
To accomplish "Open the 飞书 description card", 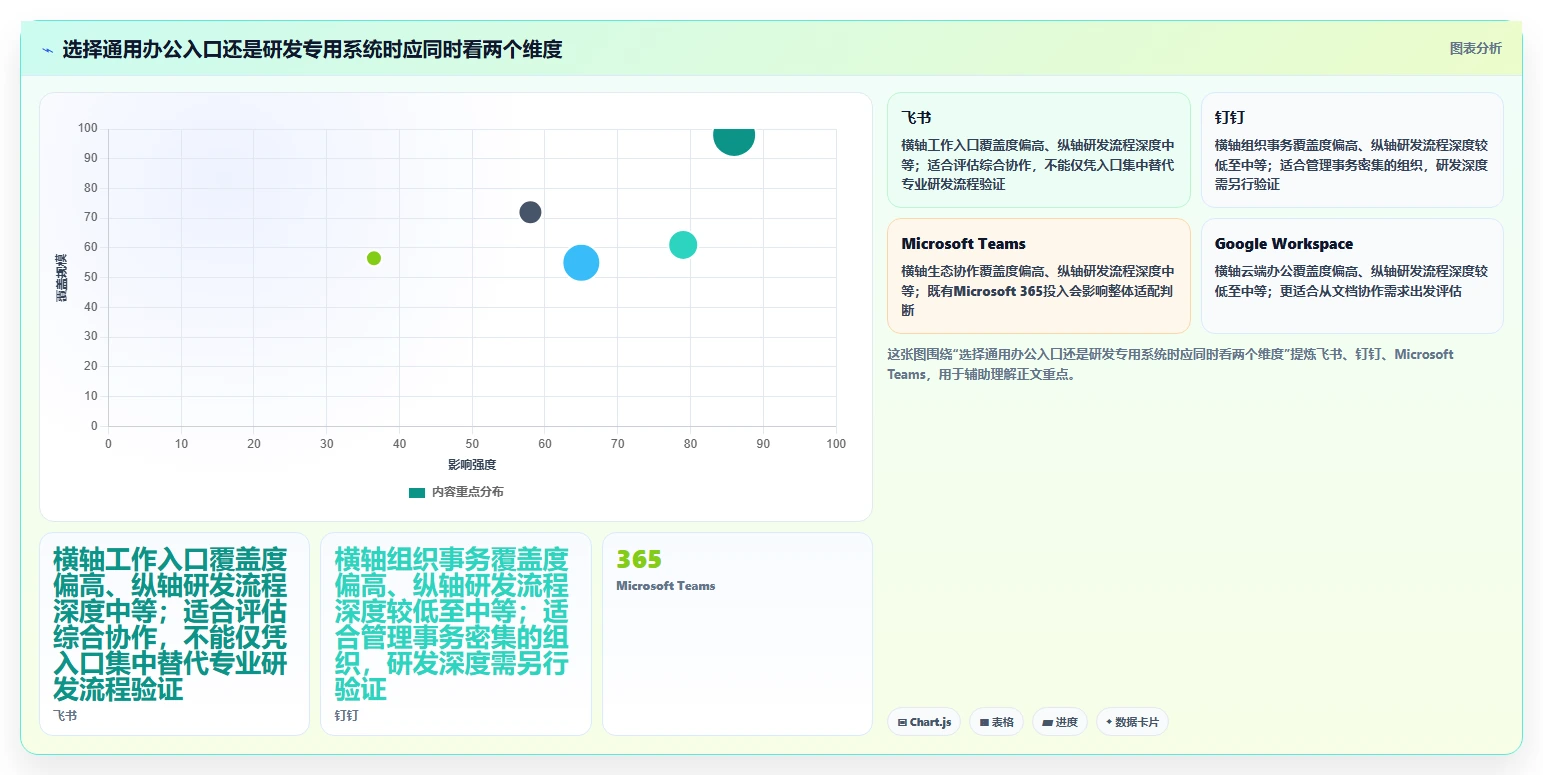I will pos(1038,150).
